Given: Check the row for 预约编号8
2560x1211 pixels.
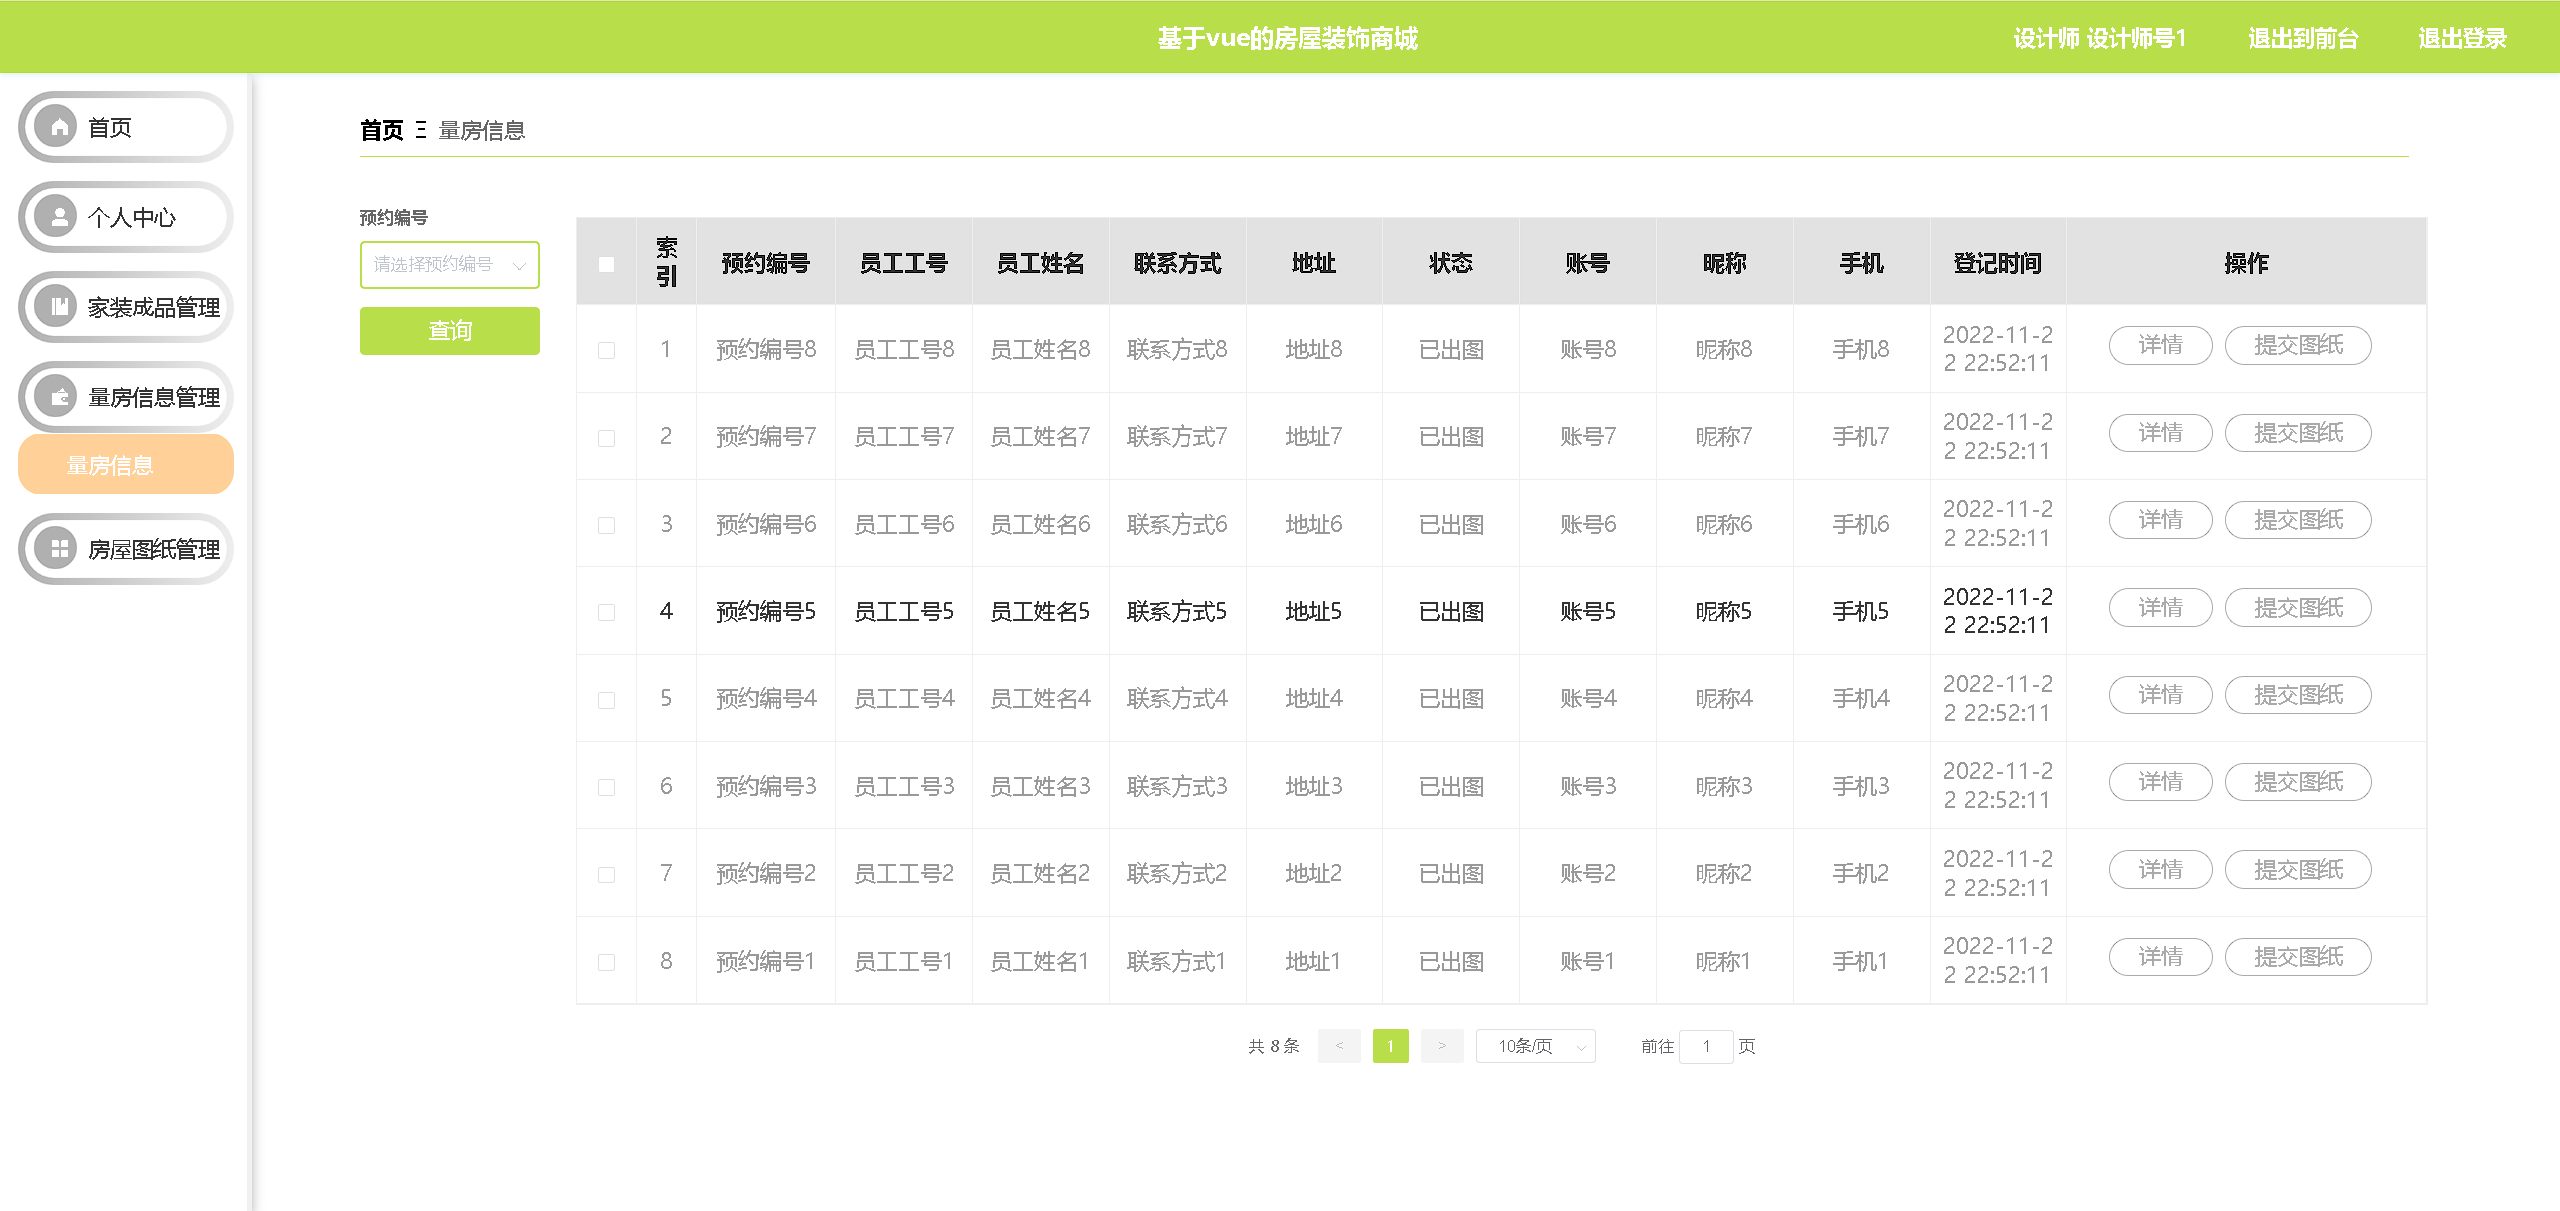Looking at the screenshot, I should point(606,350).
